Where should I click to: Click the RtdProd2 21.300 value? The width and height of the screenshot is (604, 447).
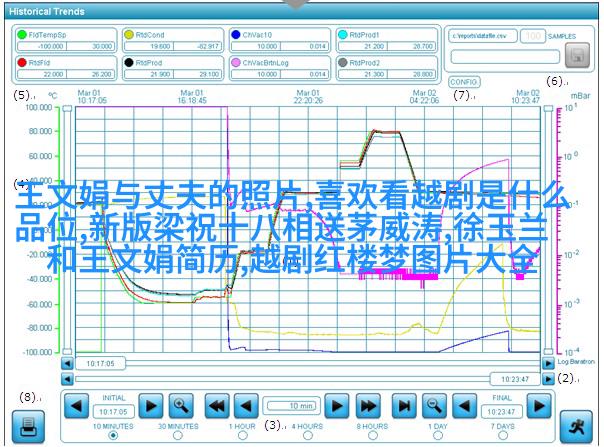tap(363, 74)
